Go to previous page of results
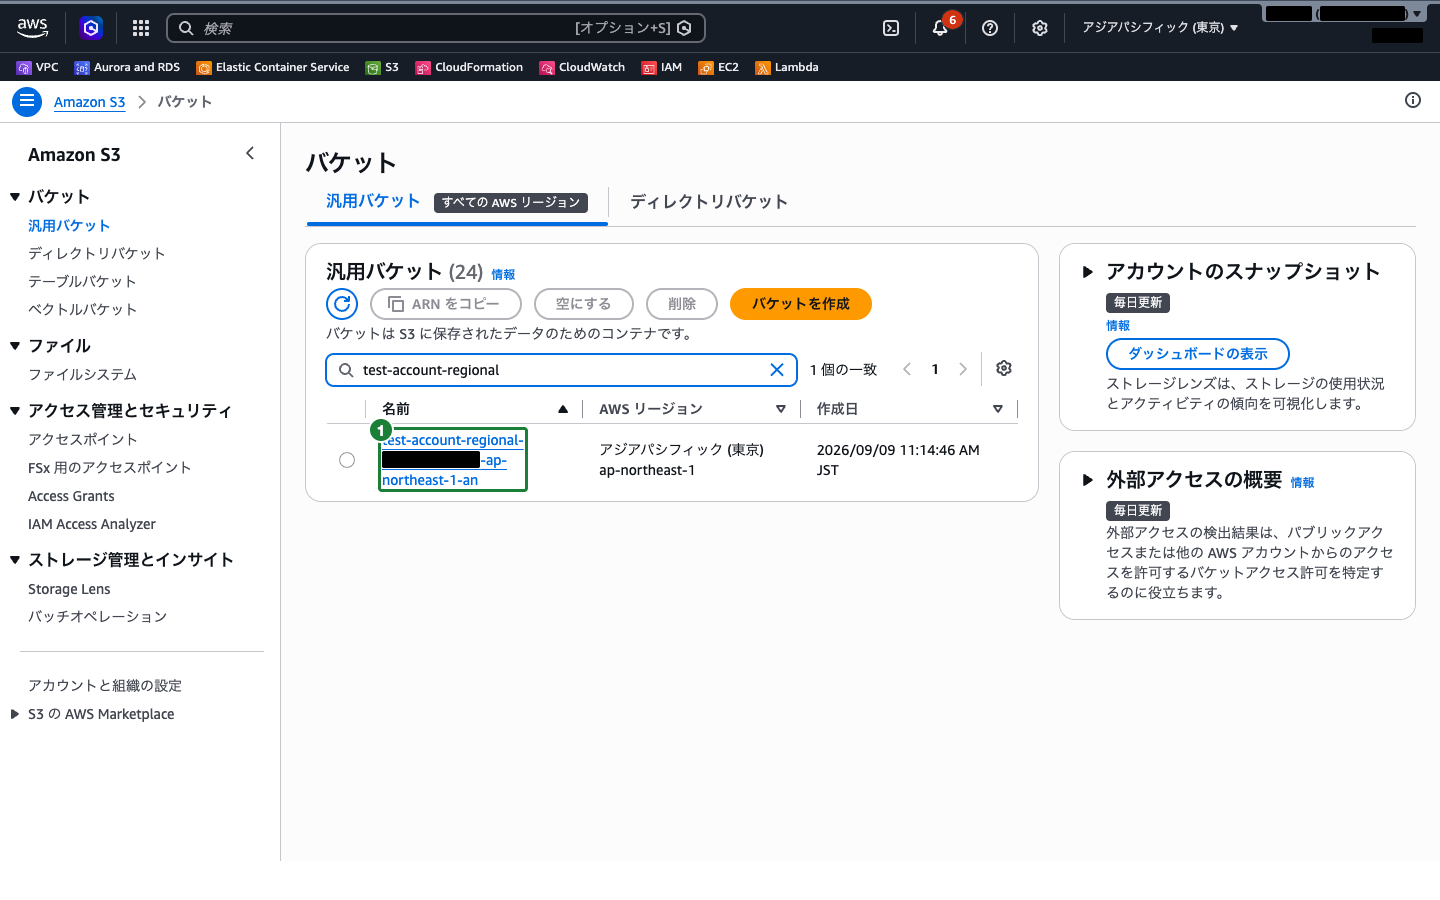This screenshot has height=900, width=1440. (907, 369)
